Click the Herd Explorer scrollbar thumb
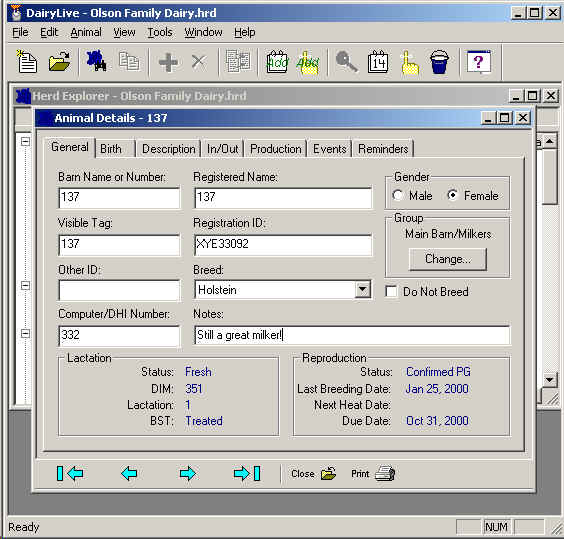 coord(549,177)
